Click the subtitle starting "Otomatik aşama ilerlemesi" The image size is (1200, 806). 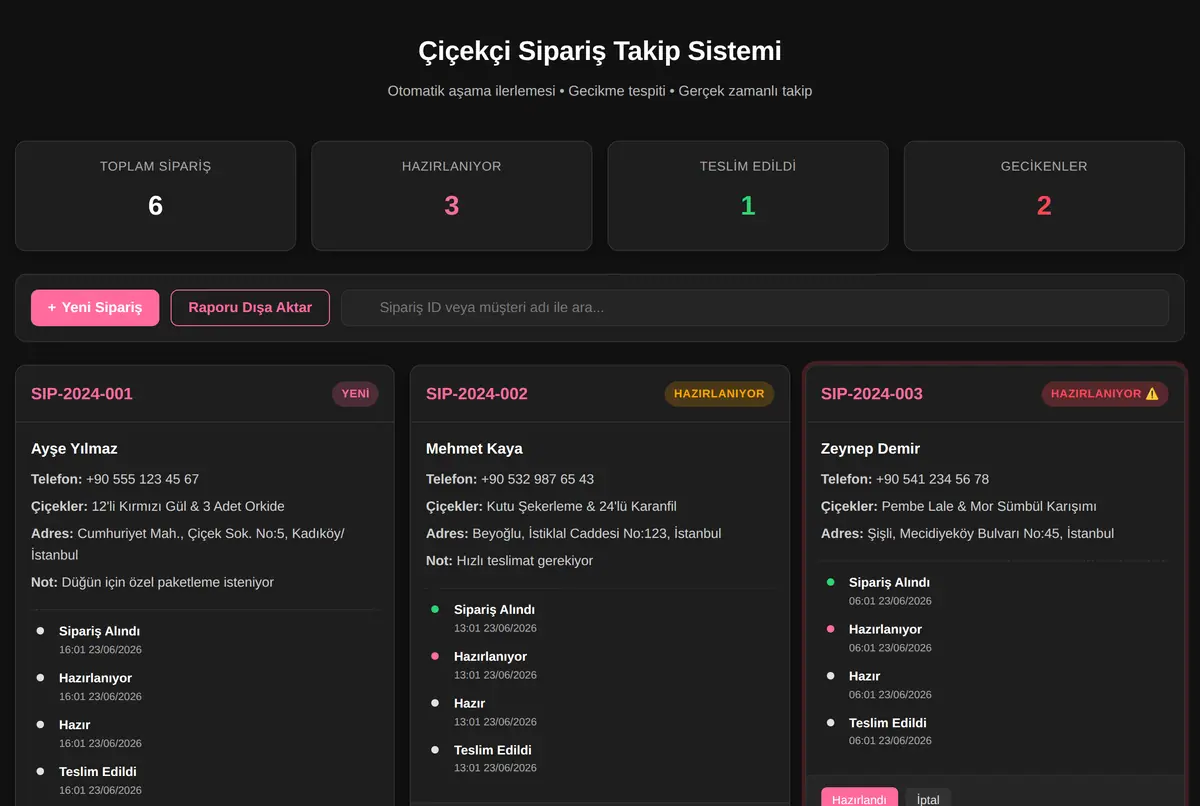pos(600,91)
